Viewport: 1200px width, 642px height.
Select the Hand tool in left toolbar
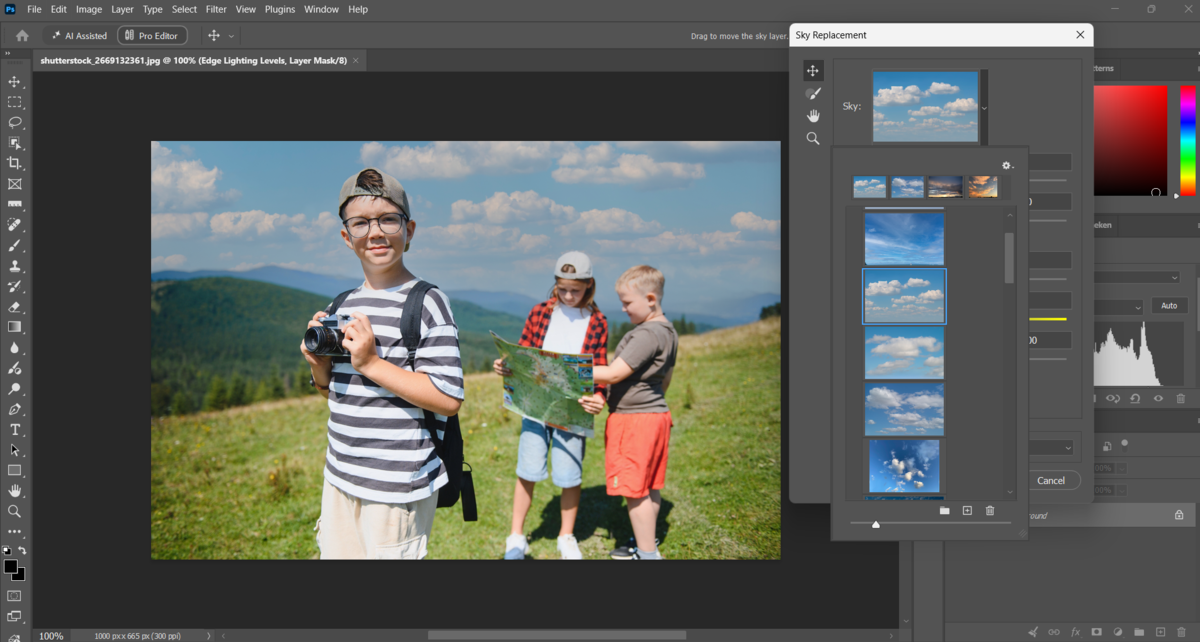pyautogui.click(x=14, y=491)
